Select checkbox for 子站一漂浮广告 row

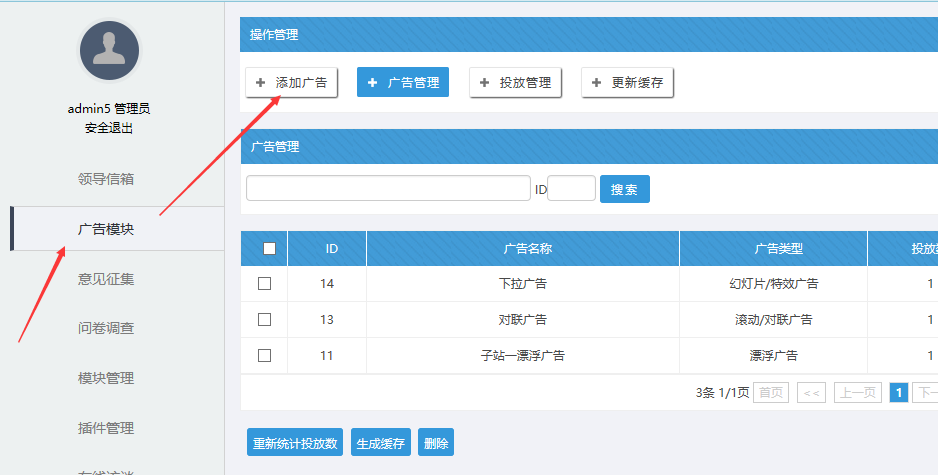click(x=265, y=355)
